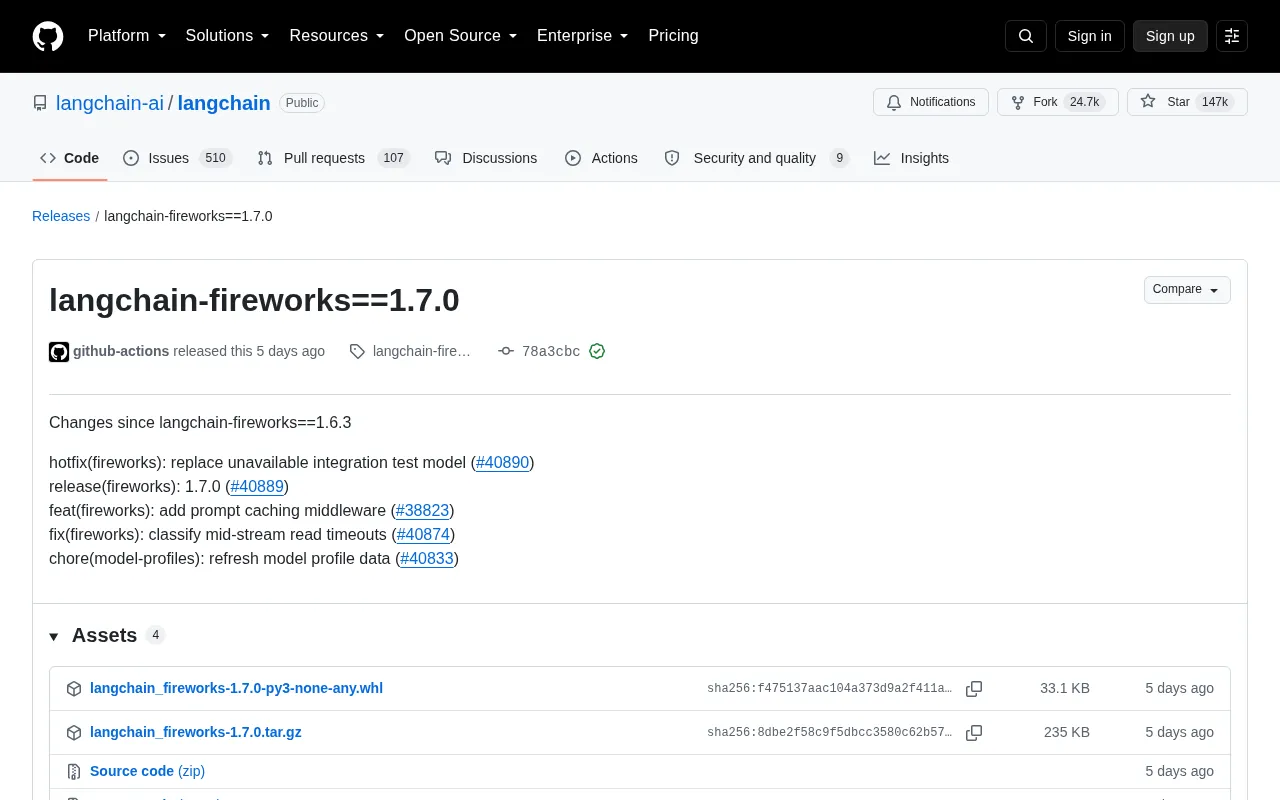This screenshot has width=1280, height=800.
Task: Open the search magnifier button
Action: pos(1026,36)
